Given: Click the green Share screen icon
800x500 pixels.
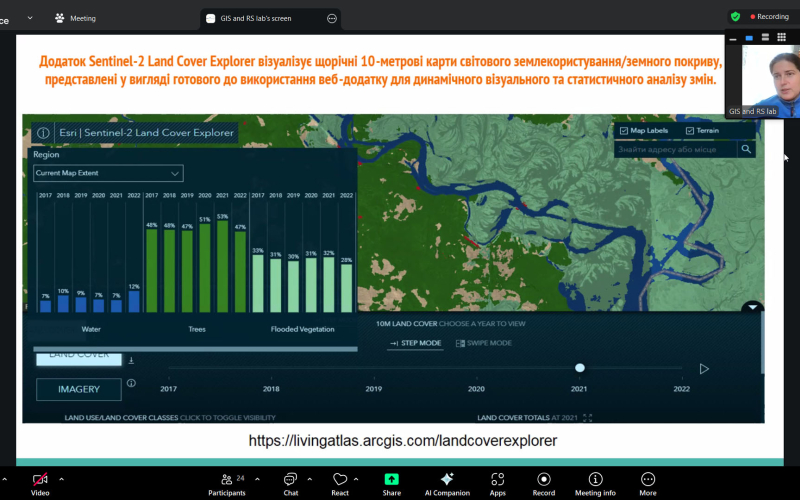Looking at the screenshot, I should (391, 480).
